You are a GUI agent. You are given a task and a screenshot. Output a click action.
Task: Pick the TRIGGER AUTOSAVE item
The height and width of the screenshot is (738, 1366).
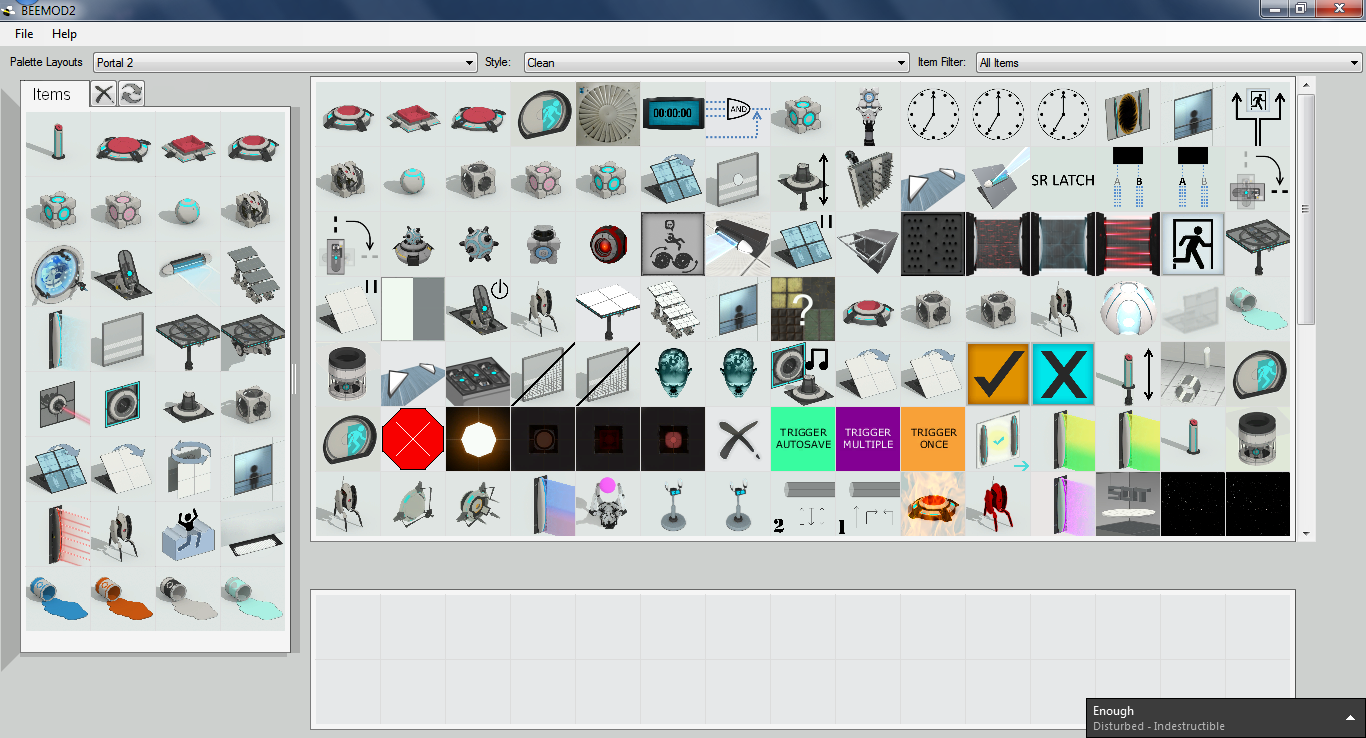[x=803, y=439]
